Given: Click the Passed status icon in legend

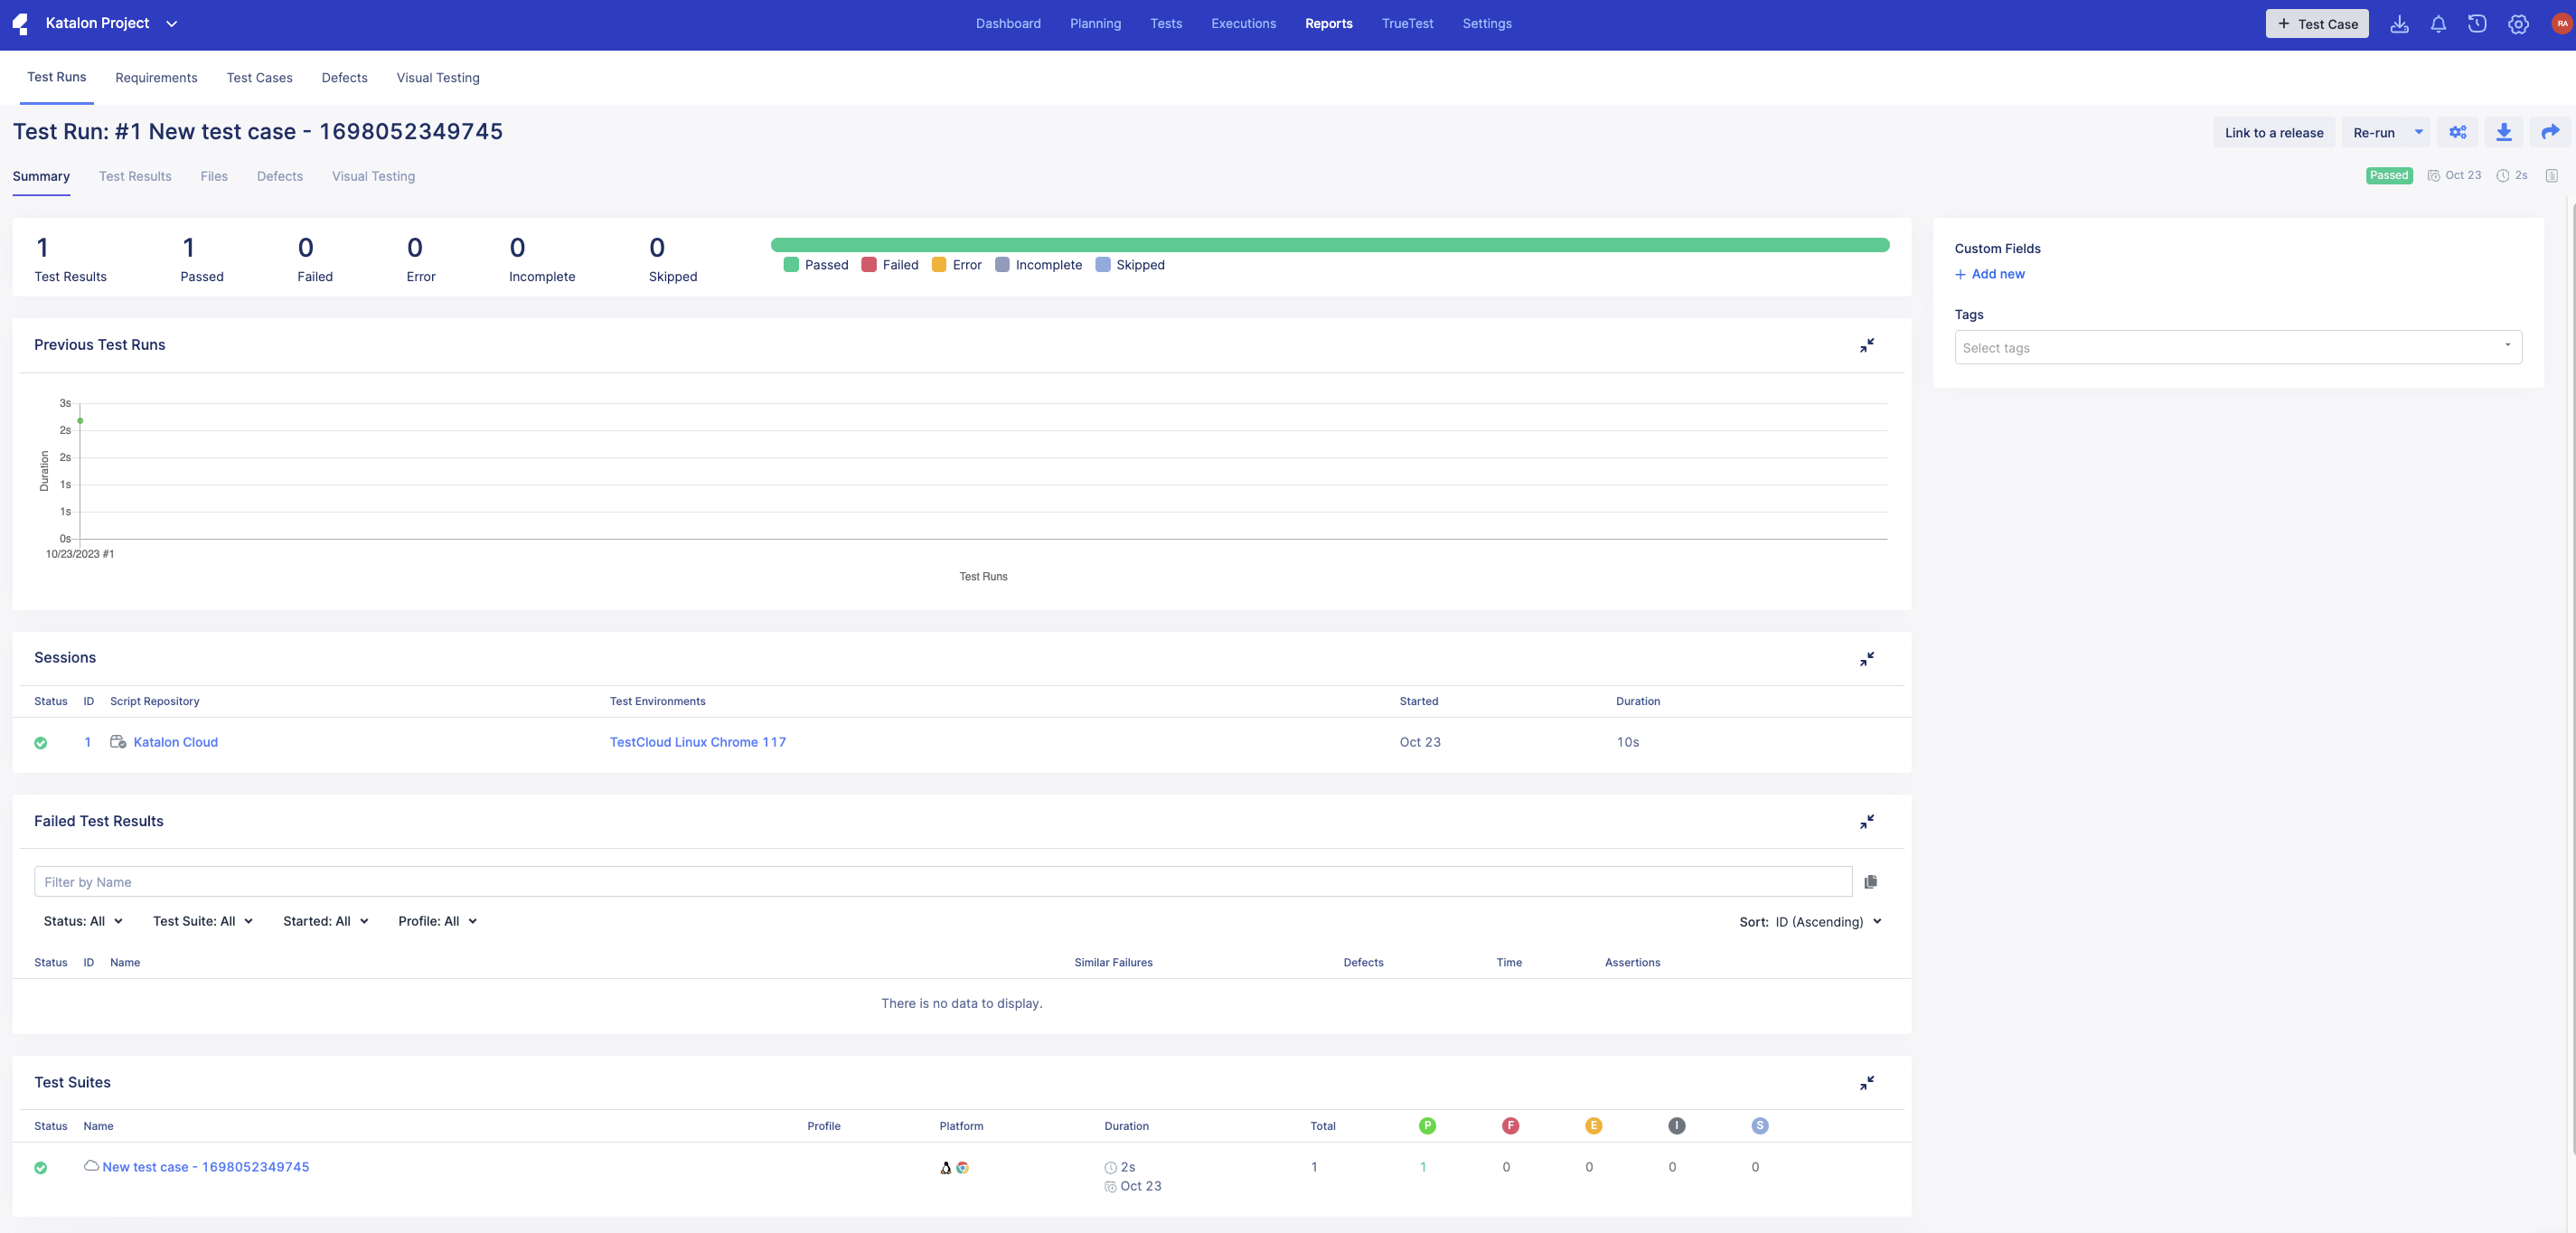Looking at the screenshot, I should coord(794,265).
